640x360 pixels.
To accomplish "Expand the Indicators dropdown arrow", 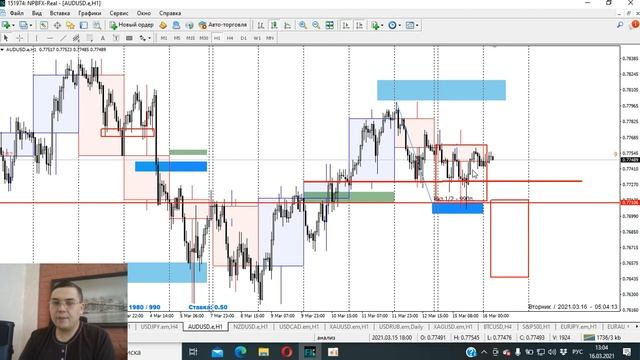I will pyautogui.click(x=382, y=25).
